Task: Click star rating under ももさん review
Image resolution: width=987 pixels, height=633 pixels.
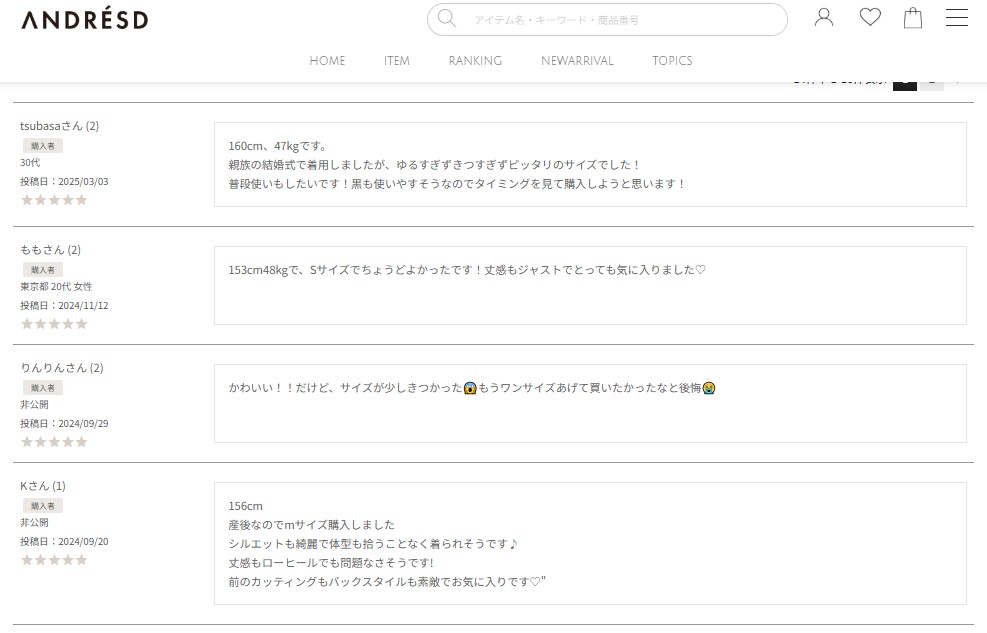Action: click(x=54, y=324)
